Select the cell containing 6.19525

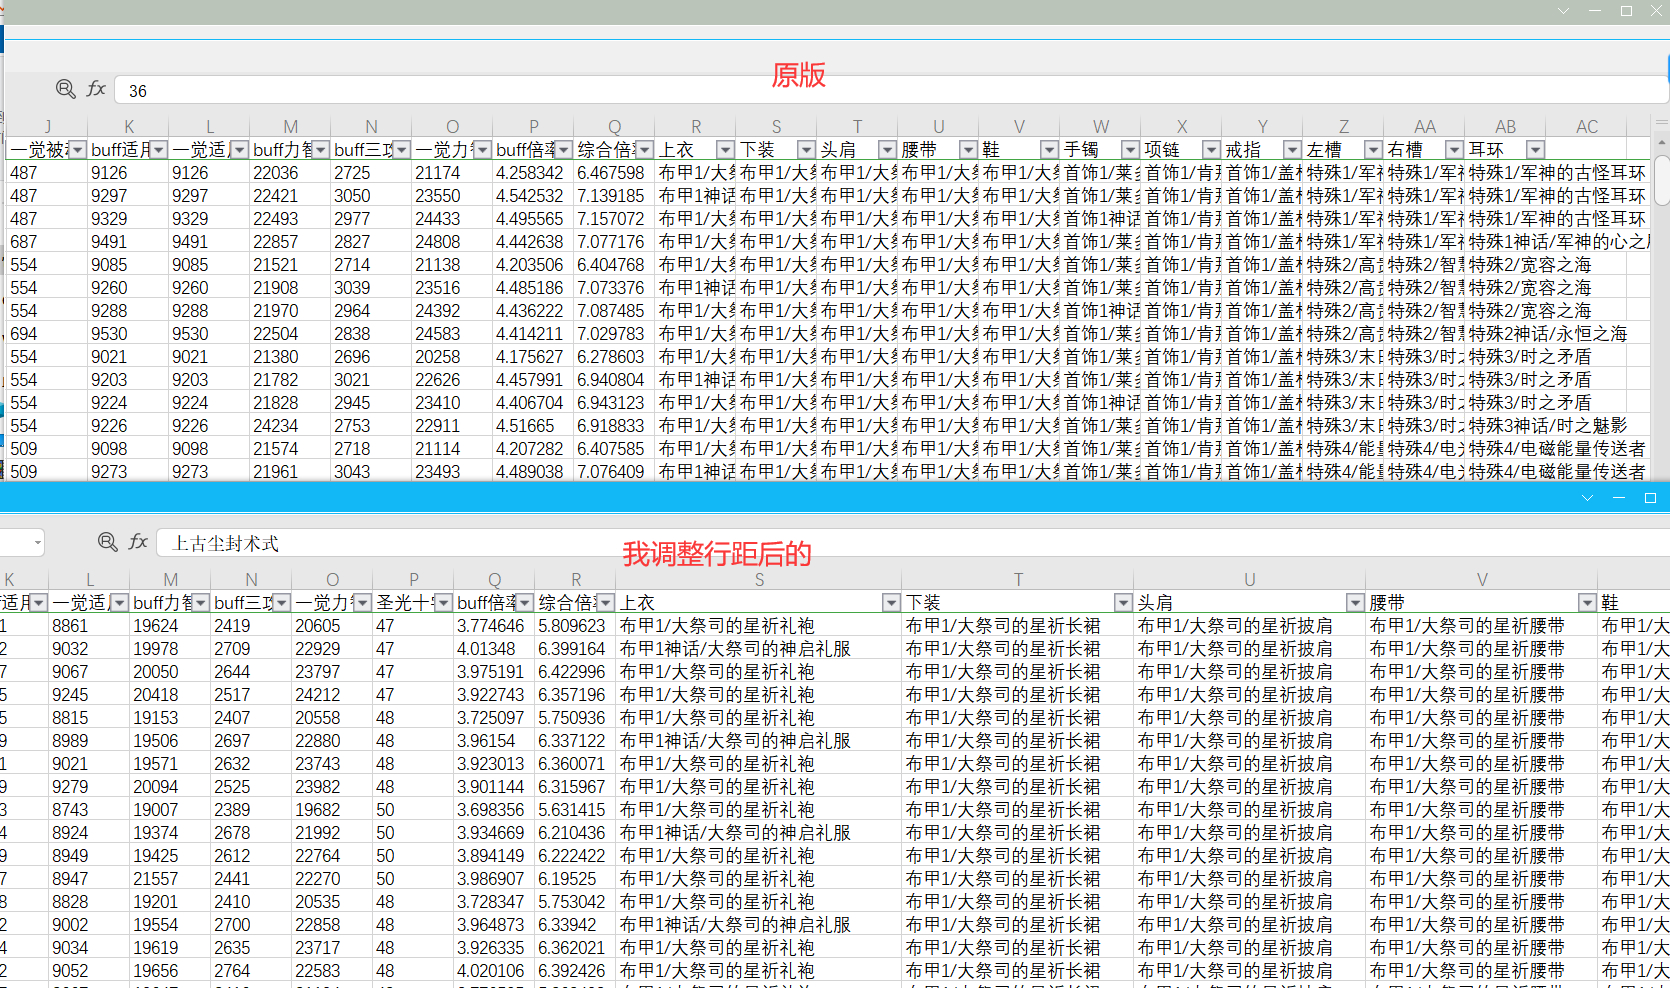575,879
